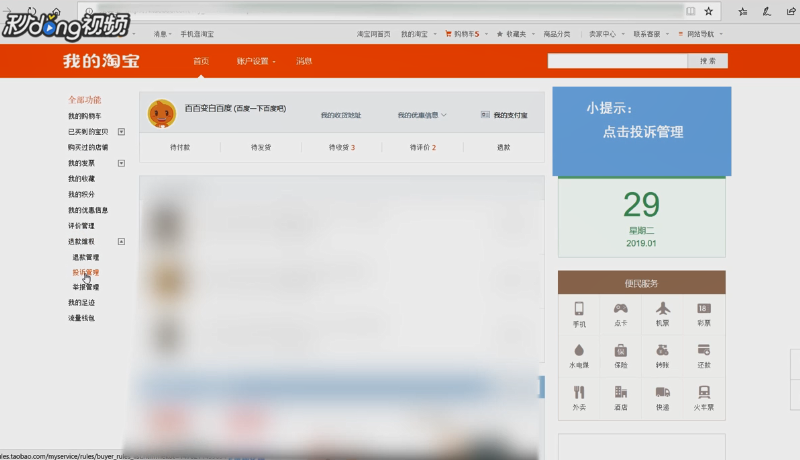Click 举报管理 in the sidebar

click(86, 287)
